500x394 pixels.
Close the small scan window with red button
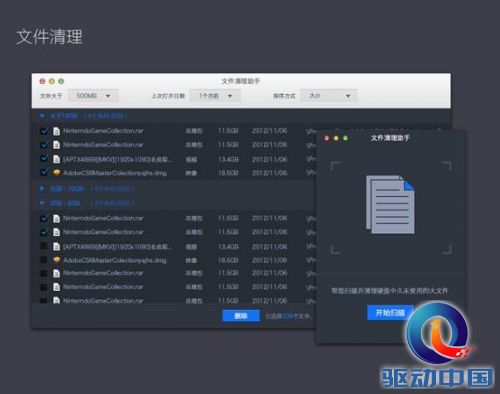(x=327, y=138)
